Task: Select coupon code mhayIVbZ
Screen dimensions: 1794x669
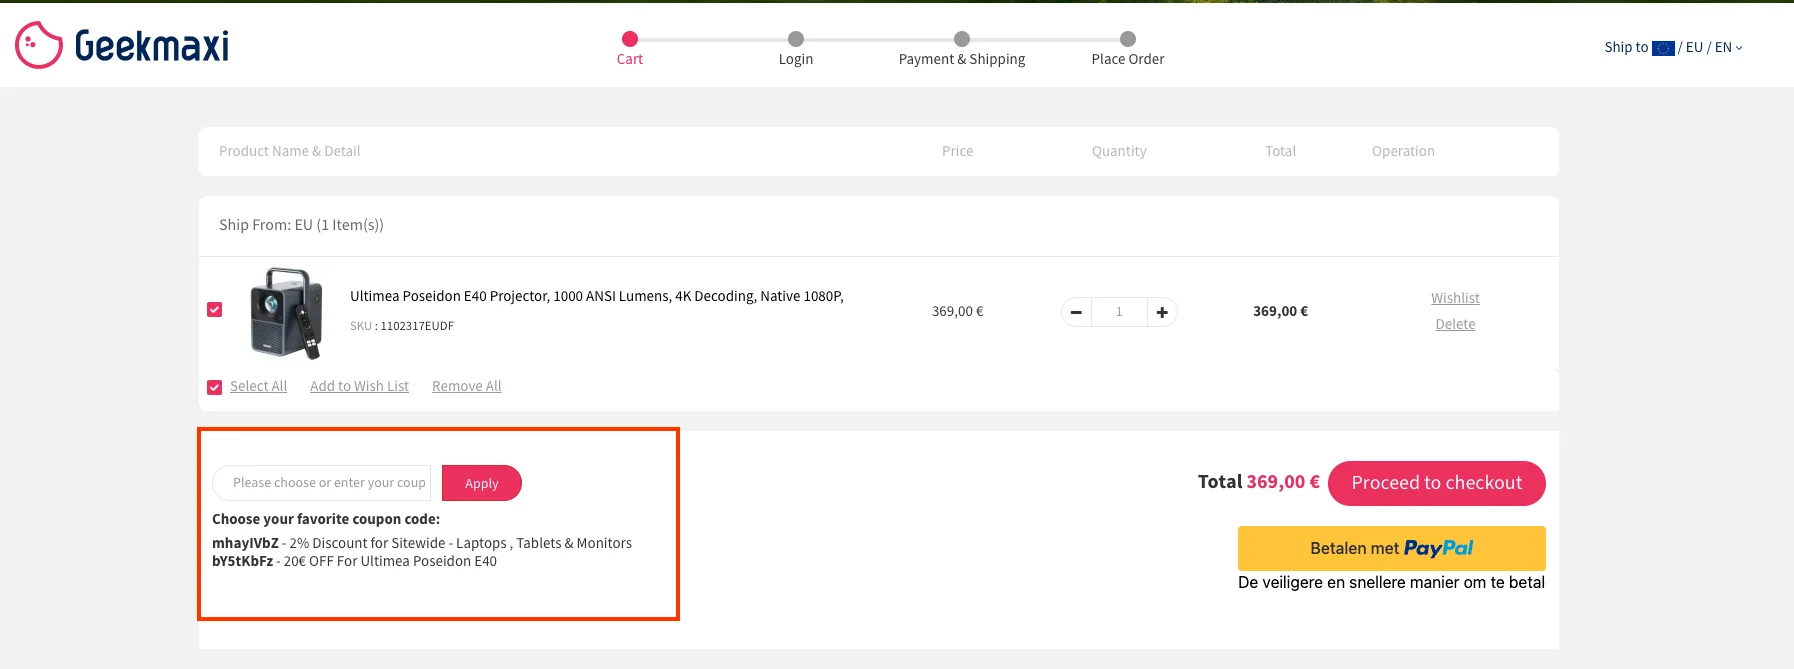Action: tap(245, 543)
